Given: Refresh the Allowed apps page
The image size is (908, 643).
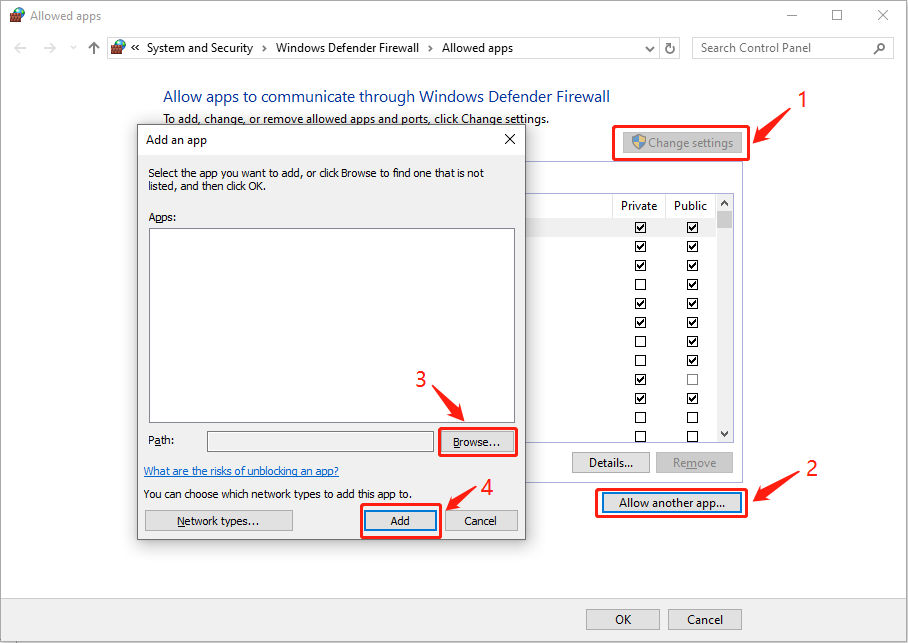Looking at the screenshot, I should (x=670, y=48).
